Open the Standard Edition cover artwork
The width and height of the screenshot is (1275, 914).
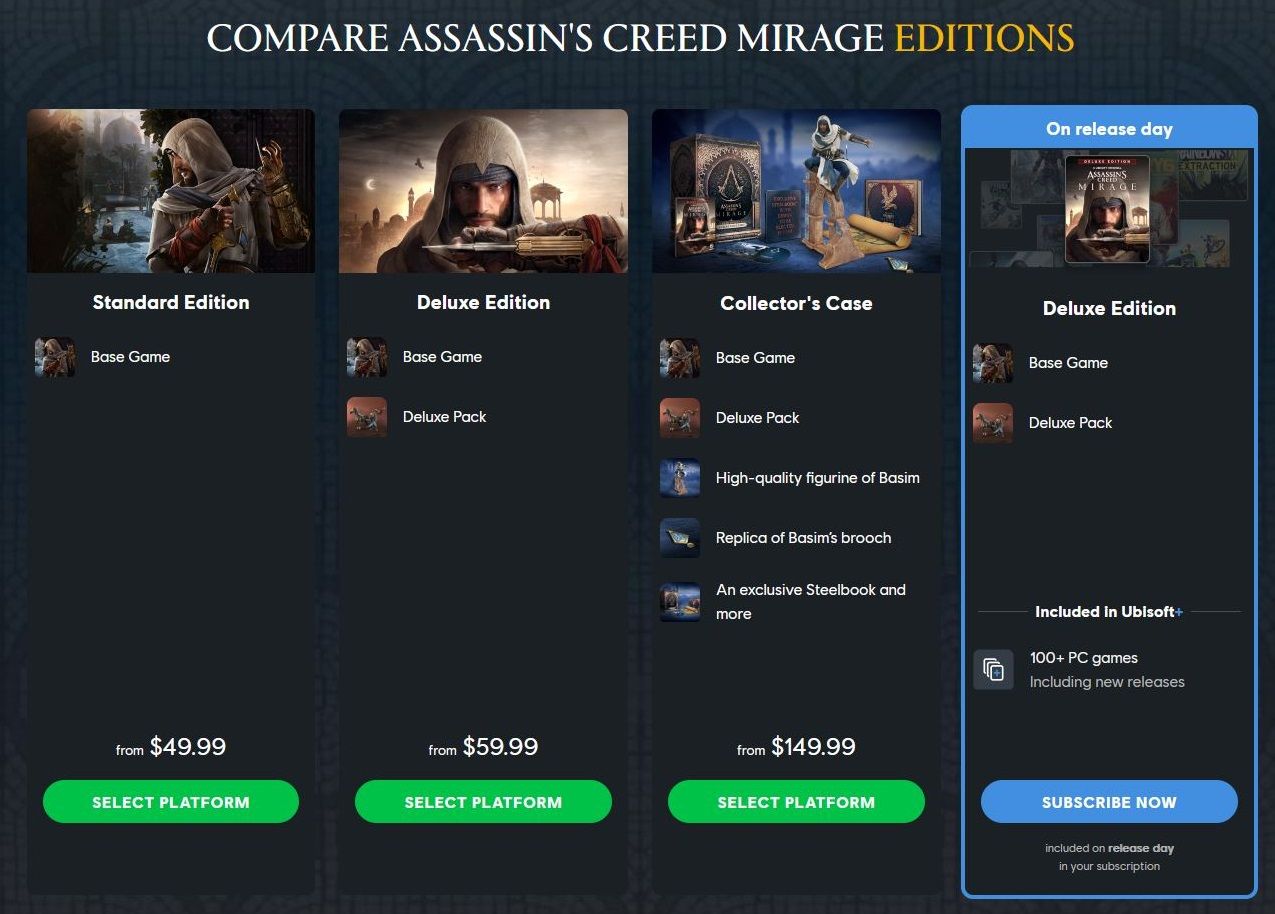[171, 191]
